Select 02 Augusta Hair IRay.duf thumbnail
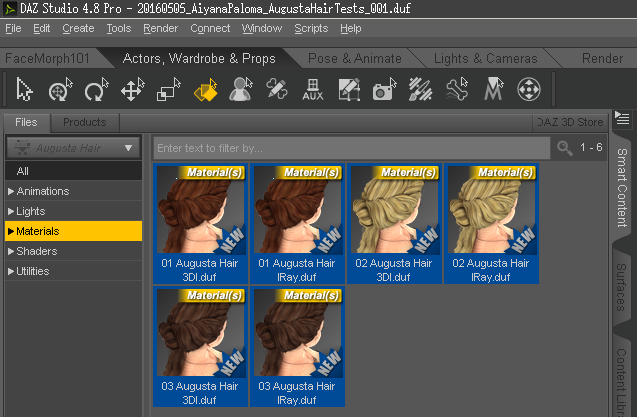Image resolution: width=637 pixels, height=417 pixels. point(491,224)
